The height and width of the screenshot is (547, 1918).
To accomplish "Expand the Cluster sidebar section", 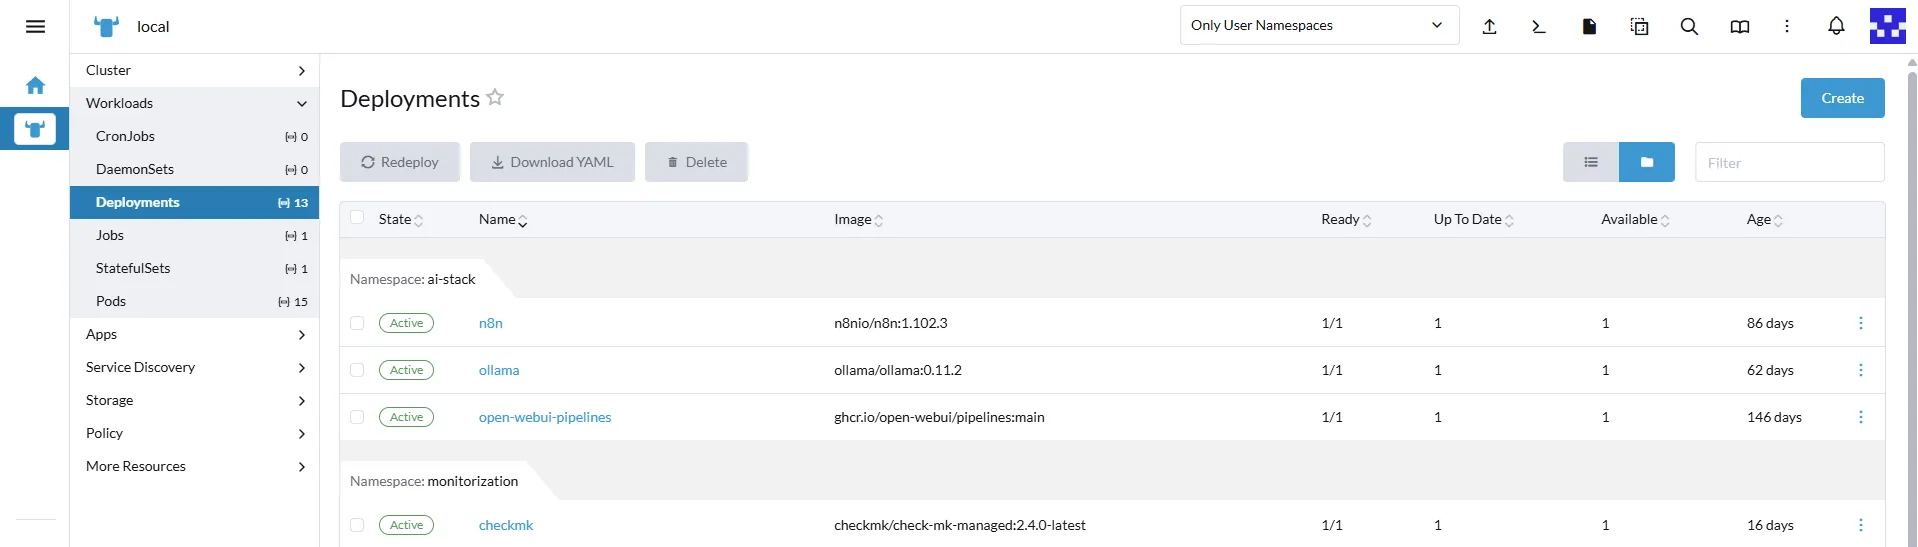I will tap(194, 70).
